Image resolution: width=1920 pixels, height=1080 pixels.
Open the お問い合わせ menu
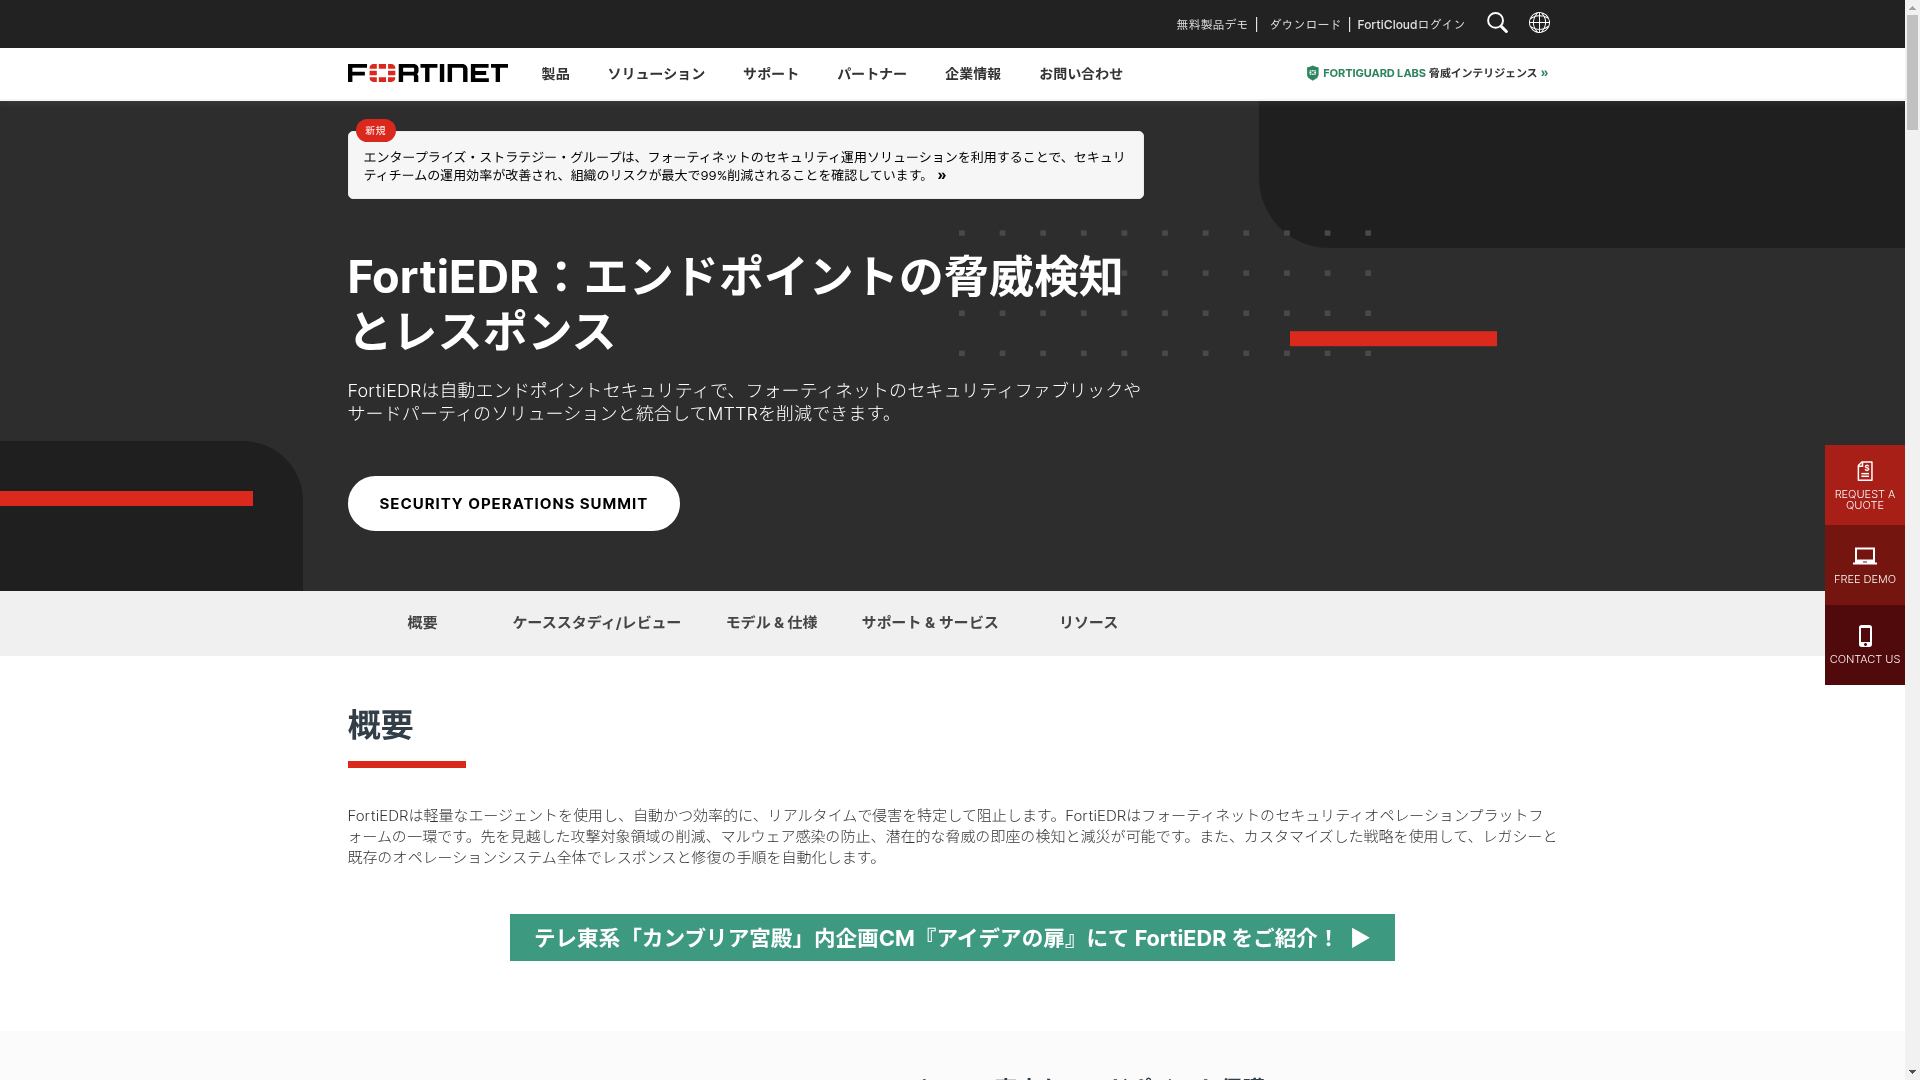(1081, 74)
